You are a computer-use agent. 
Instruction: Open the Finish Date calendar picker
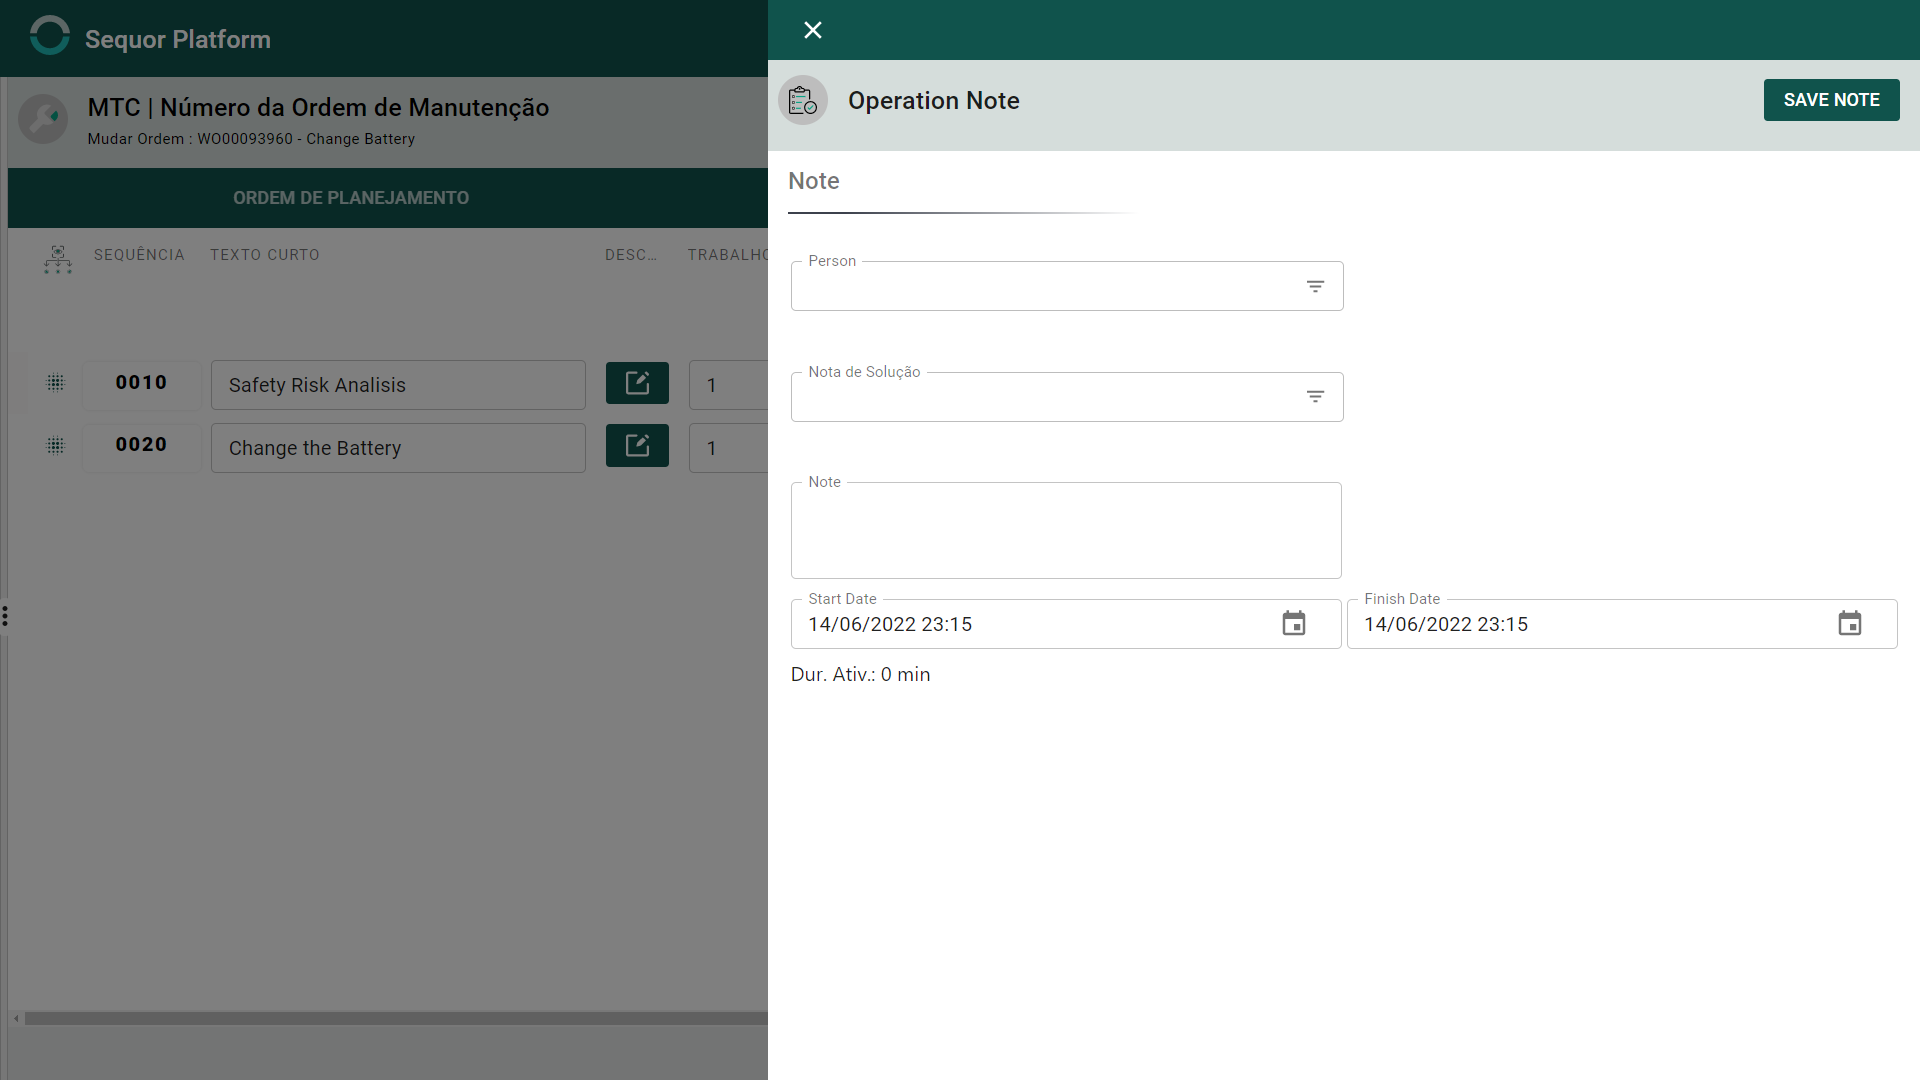tap(1850, 624)
